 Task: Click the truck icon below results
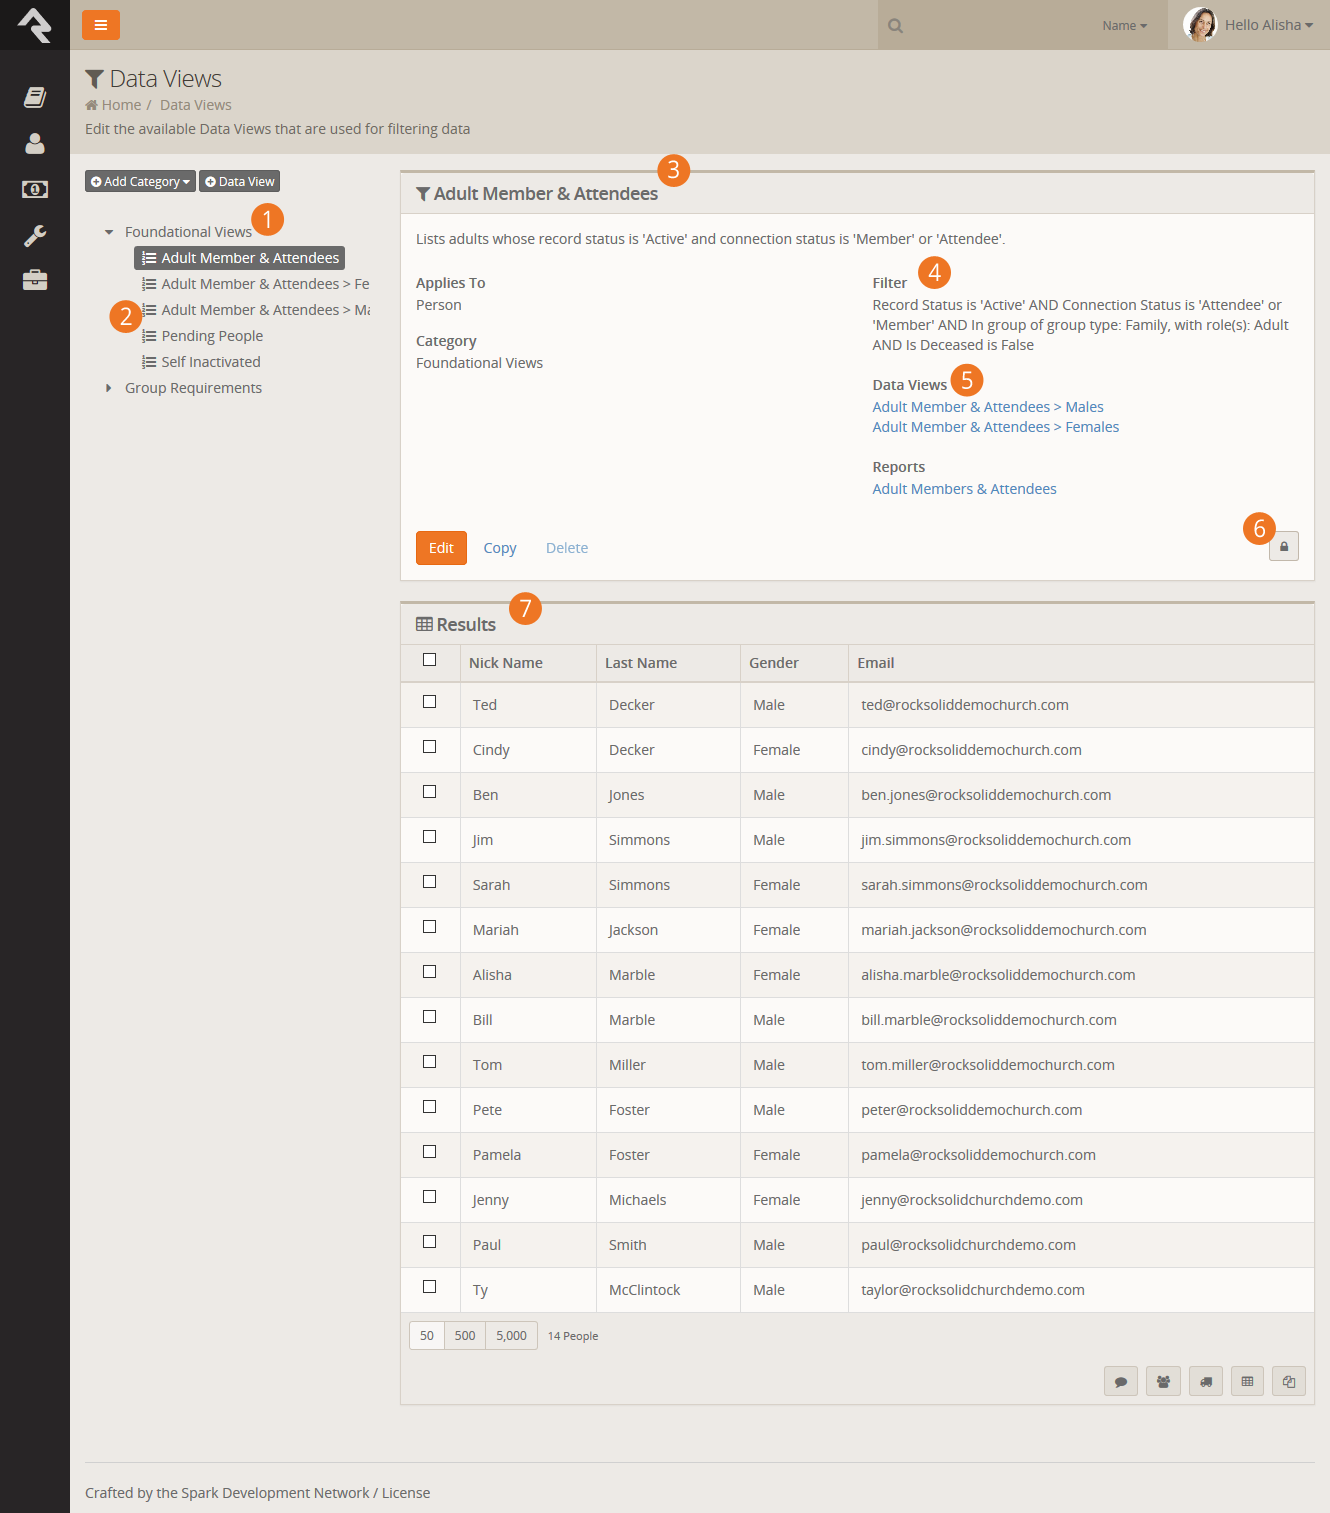(x=1206, y=1381)
